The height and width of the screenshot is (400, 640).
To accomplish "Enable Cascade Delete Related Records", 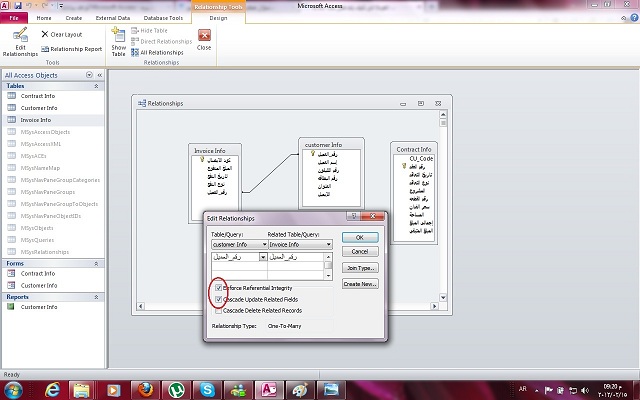I will 219,311.
